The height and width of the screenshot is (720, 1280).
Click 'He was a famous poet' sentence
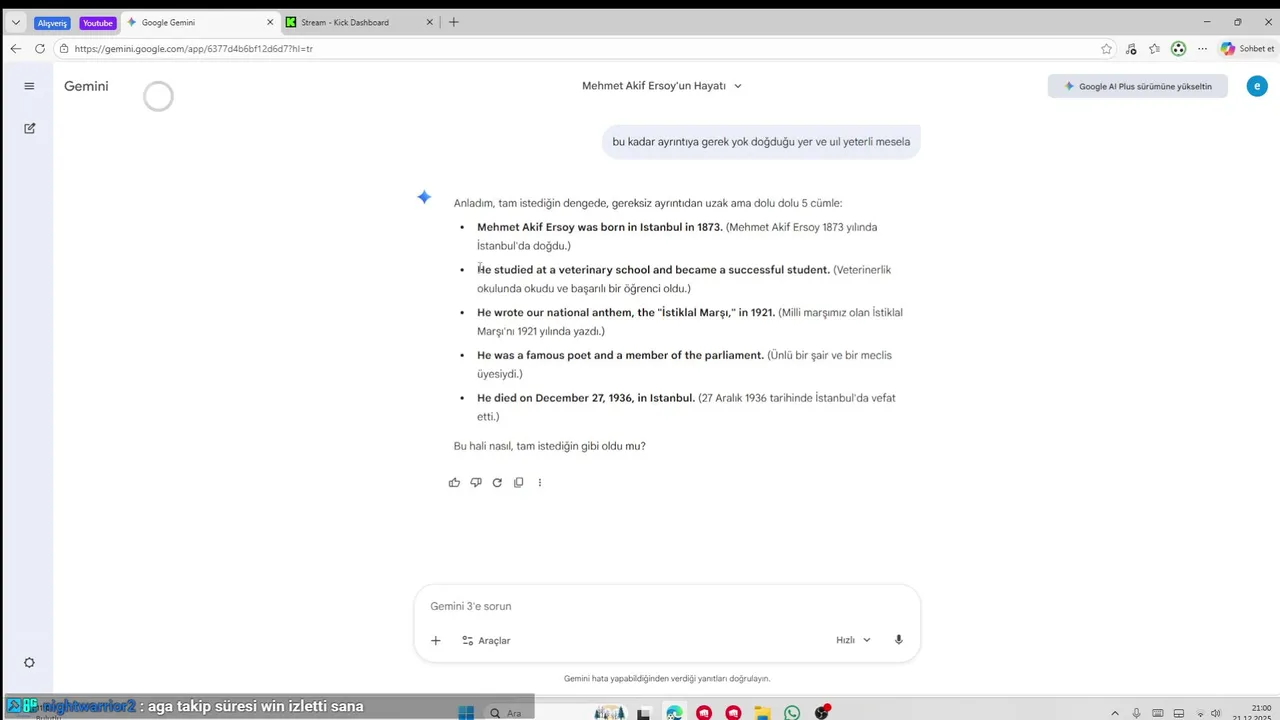tap(620, 355)
